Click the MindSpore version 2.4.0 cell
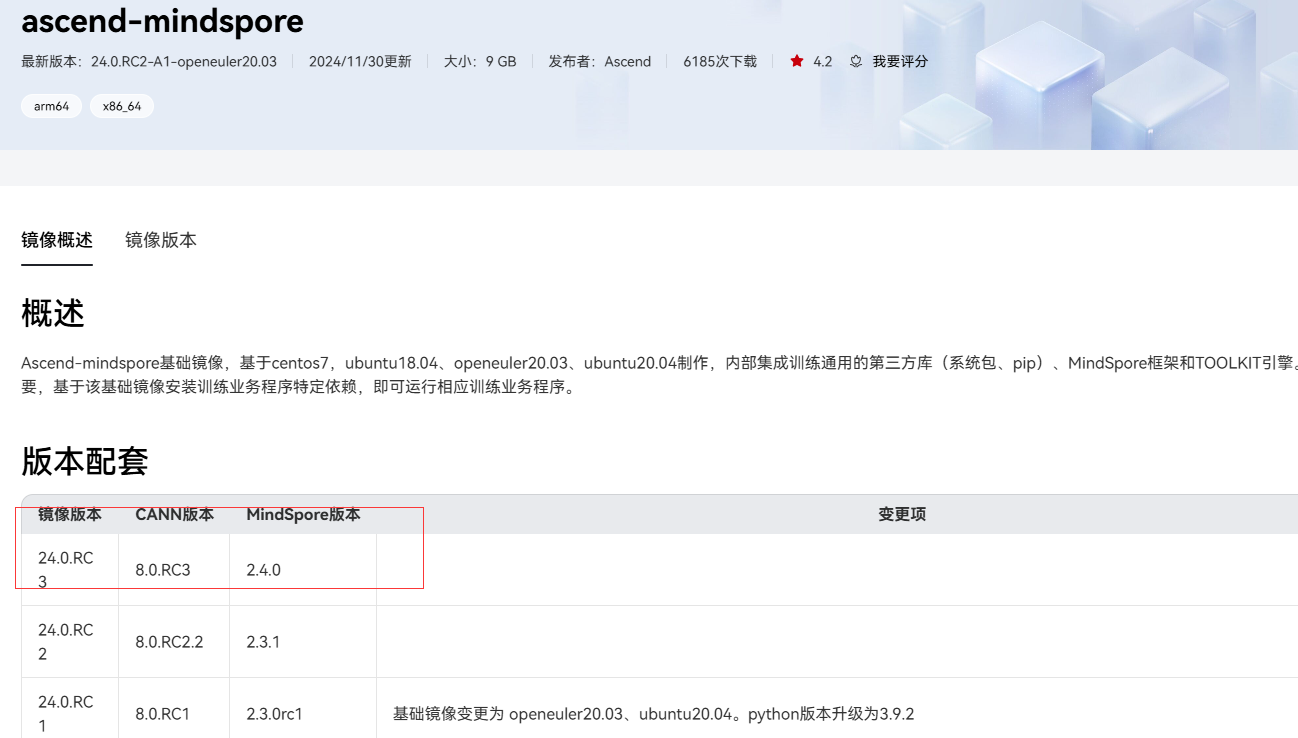 pyautogui.click(x=263, y=569)
